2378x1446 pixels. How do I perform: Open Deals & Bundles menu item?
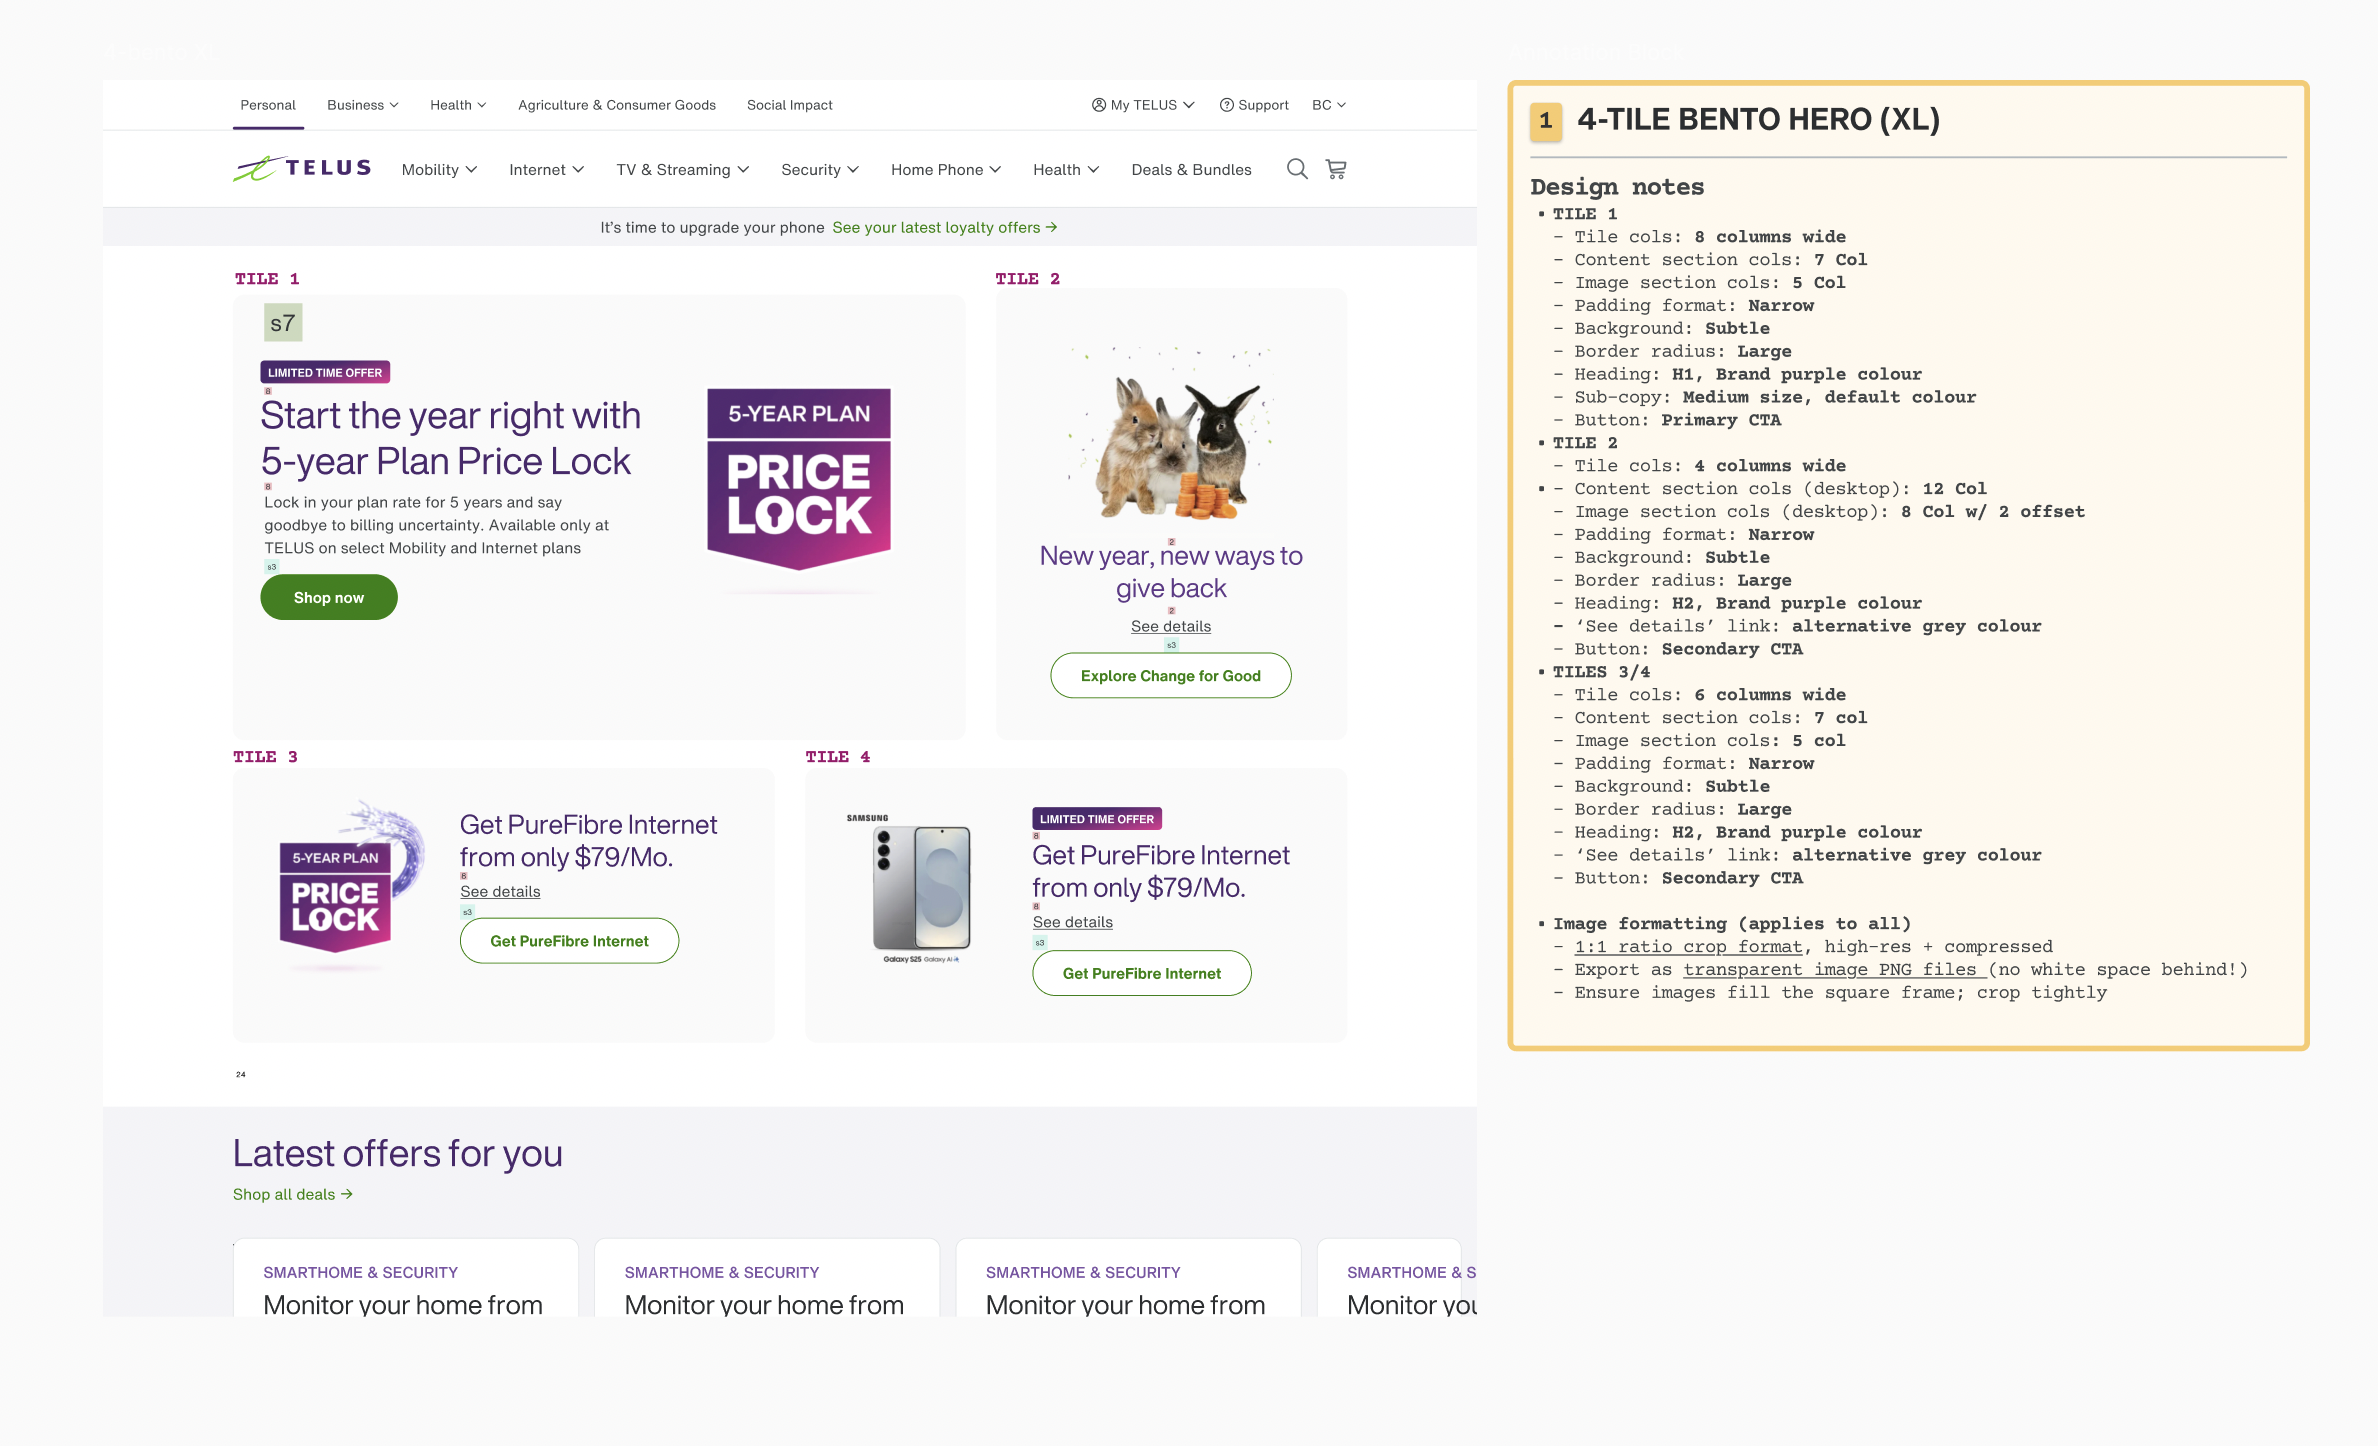pyautogui.click(x=1191, y=170)
